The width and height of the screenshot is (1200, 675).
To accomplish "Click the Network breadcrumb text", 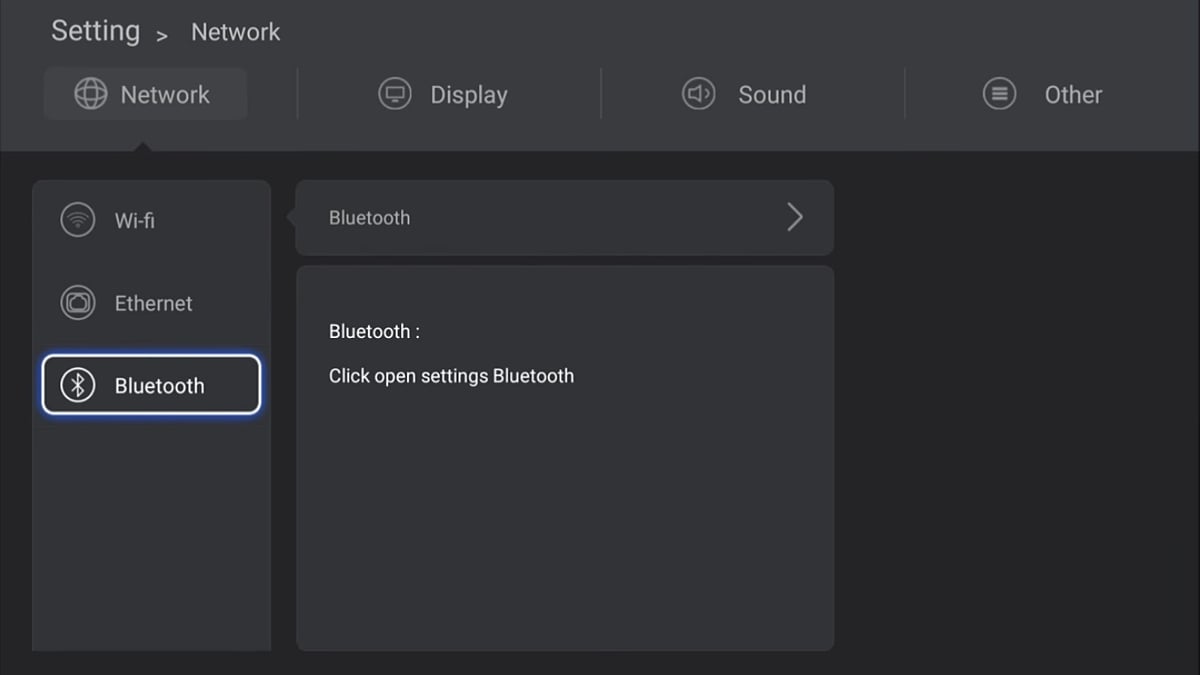I will point(236,32).
